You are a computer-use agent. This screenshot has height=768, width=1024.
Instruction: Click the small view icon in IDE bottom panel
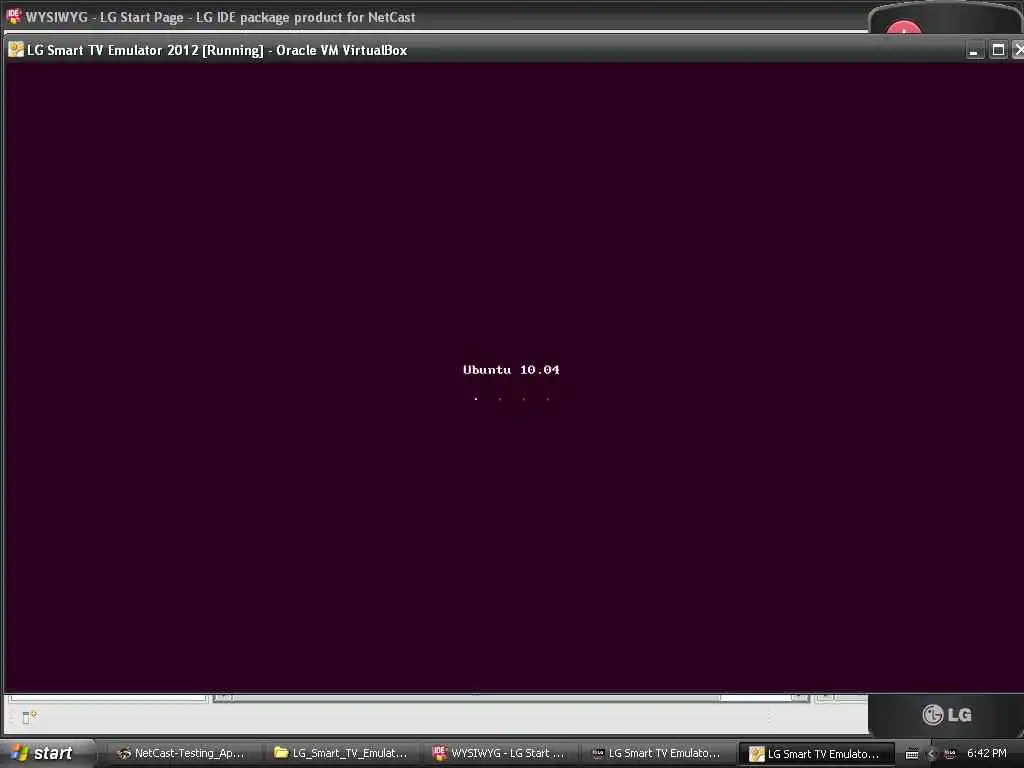[x=29, y=717]
